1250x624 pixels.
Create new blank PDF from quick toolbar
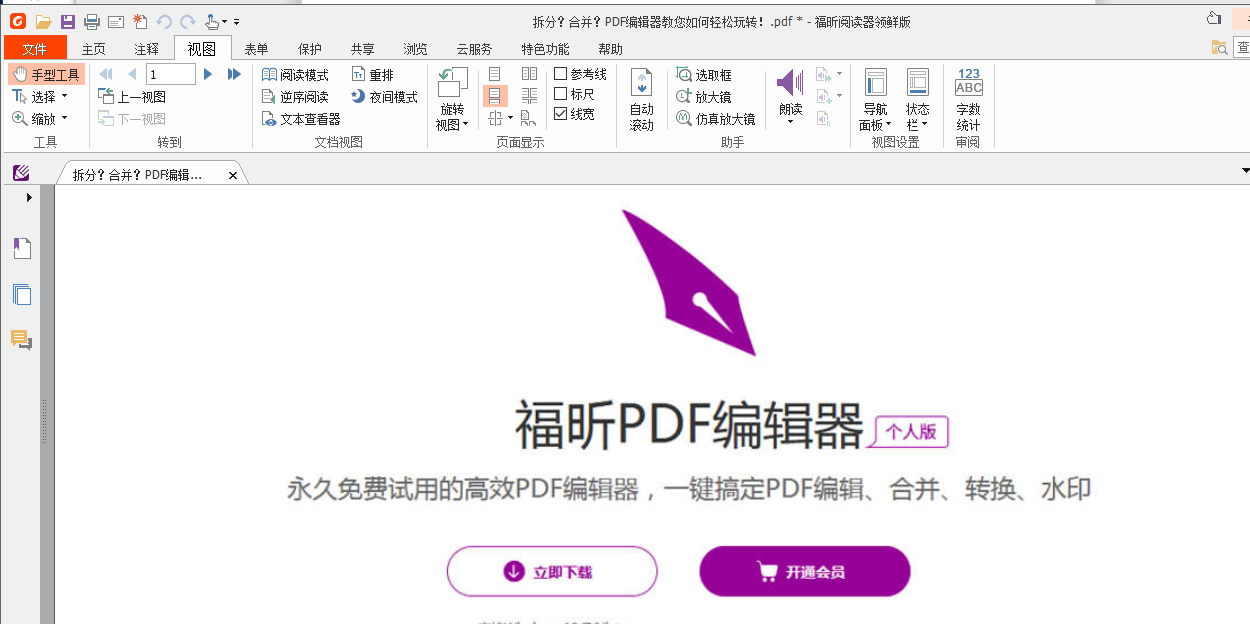[140, 21]
